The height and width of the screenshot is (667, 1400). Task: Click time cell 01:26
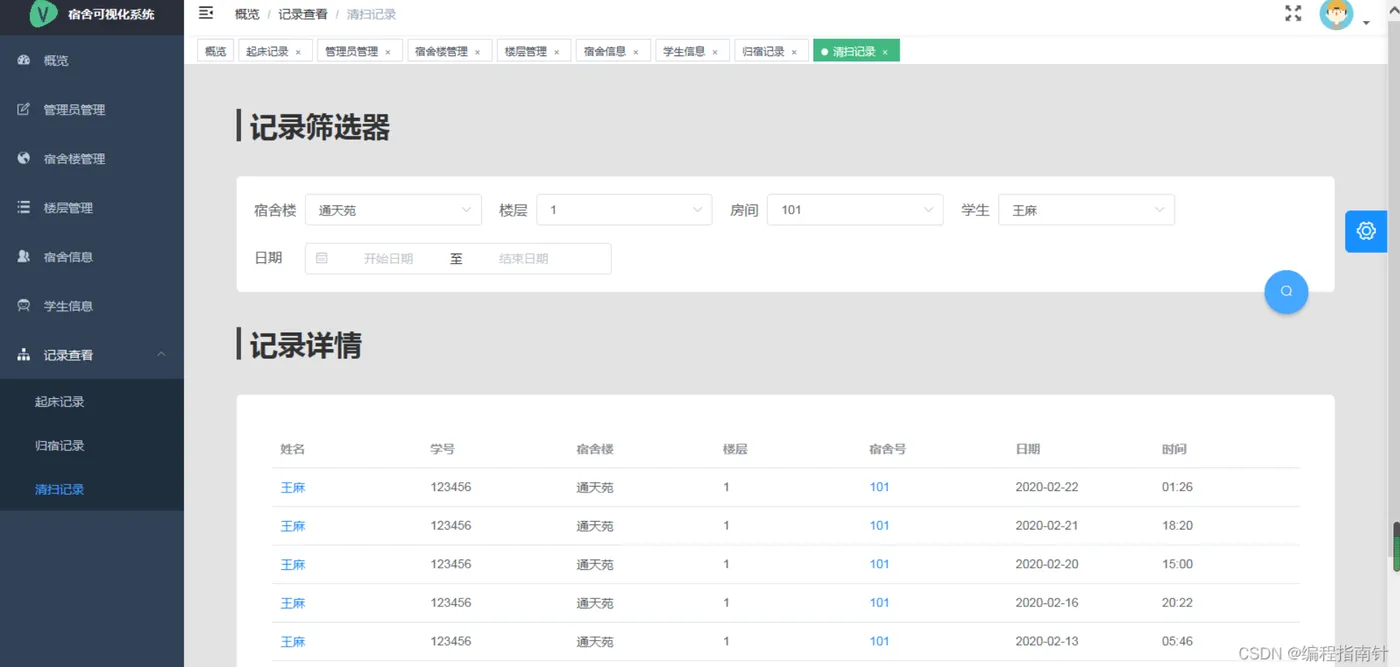pos(1177,488)
